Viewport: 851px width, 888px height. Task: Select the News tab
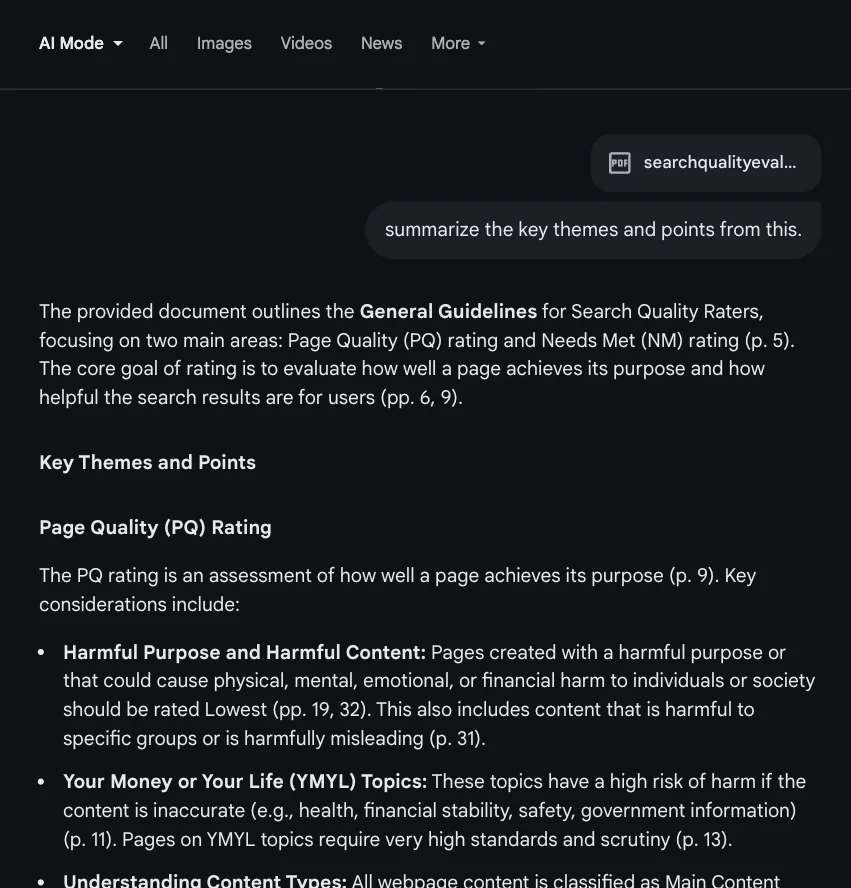(381, 43)
